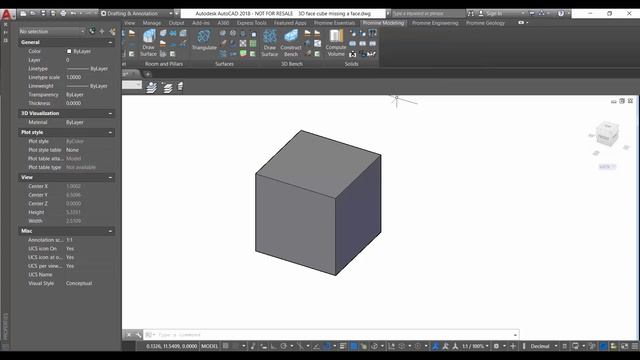
Task: Click the Customization menu icon in status bar
Action: [635, 346]
